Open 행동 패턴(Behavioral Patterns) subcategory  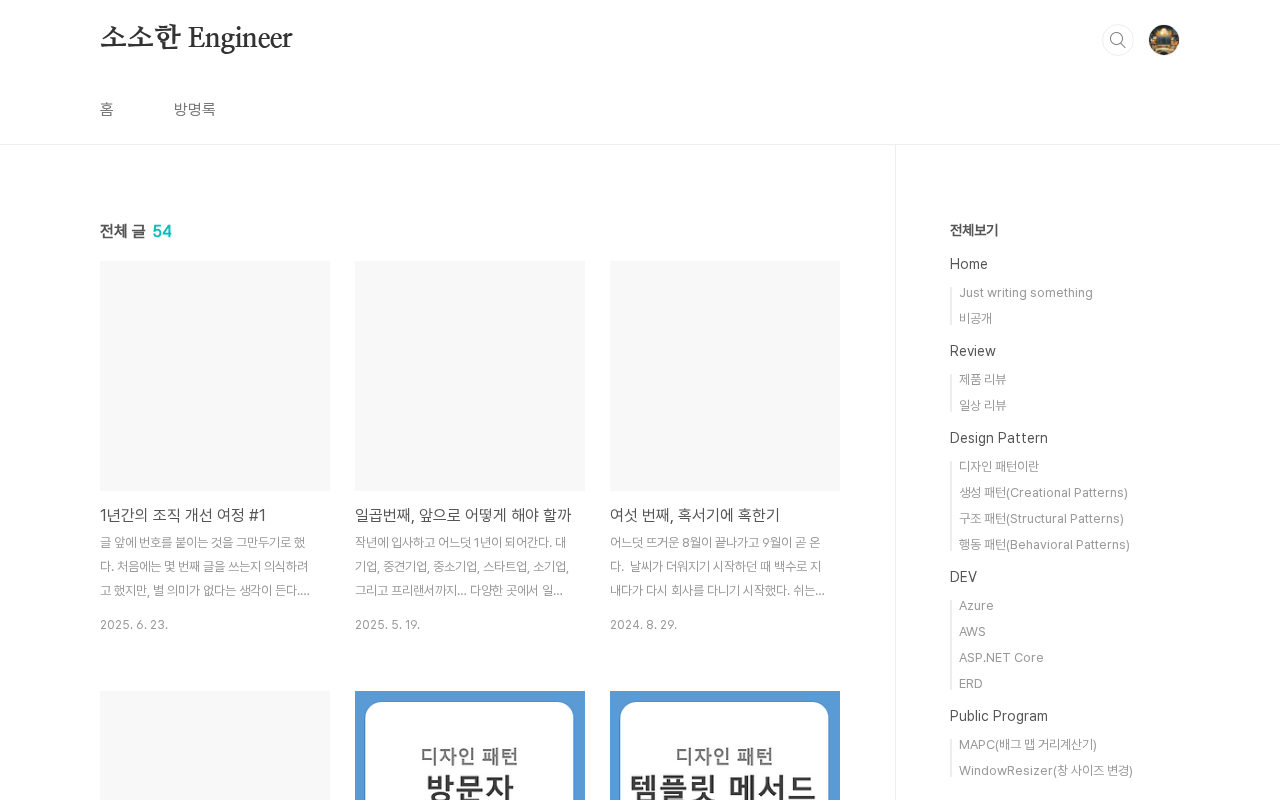click(1044, 545)
